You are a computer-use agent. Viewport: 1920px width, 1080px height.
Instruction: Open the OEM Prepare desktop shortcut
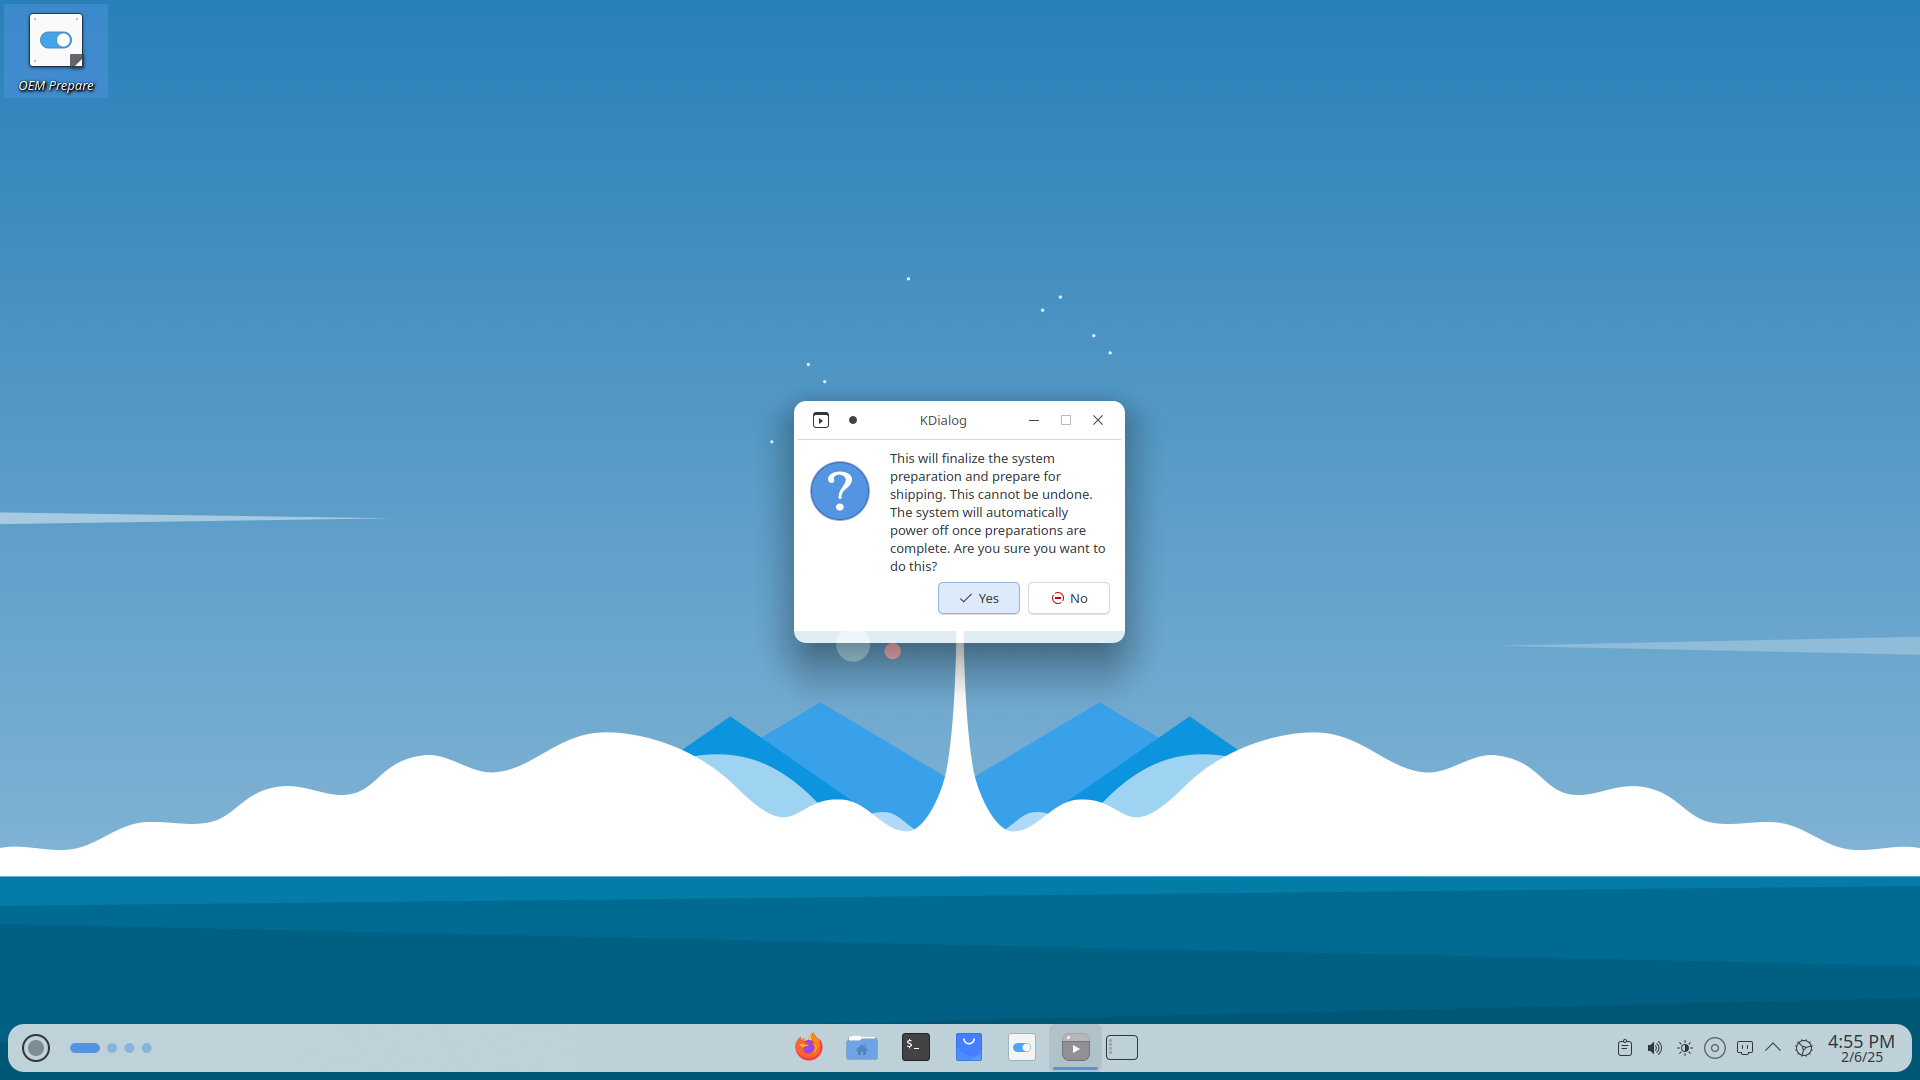pos(56,51)
